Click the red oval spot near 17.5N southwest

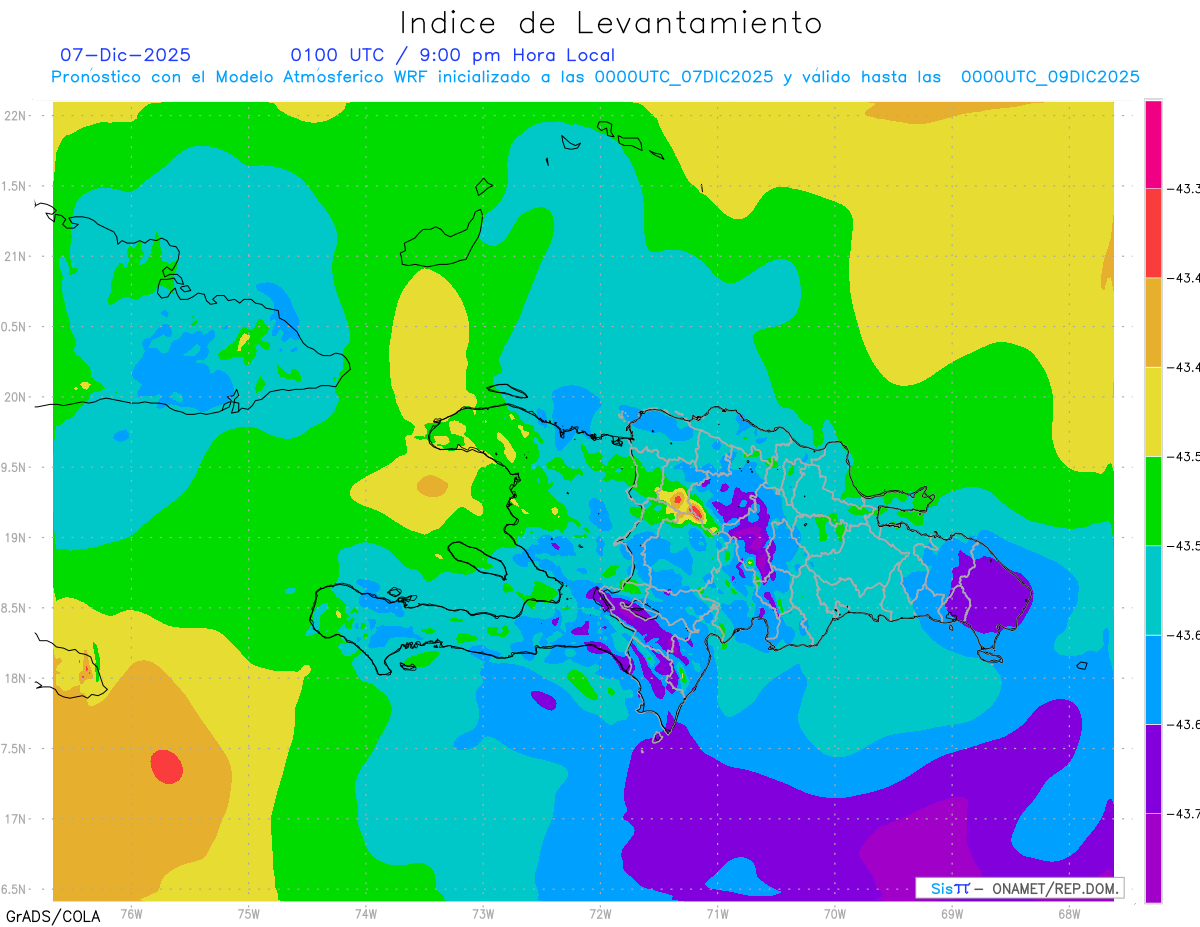pos(167,767)
